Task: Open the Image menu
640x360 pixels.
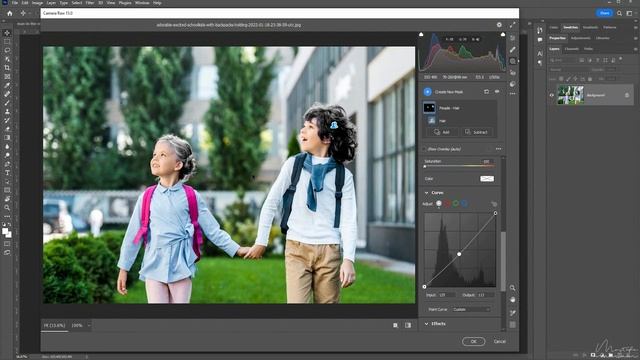Action: [37, 3]
